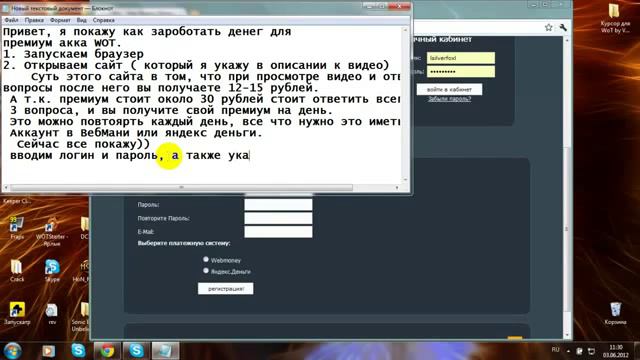Open the Windows Start menu
The width and height of the screenshot is (640, 360).
[x=13, y=351]
